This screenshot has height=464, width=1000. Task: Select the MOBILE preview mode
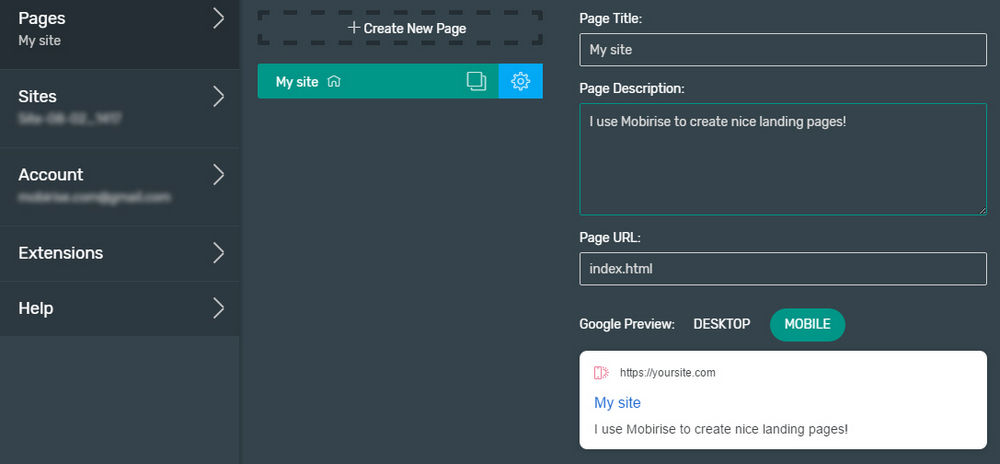[x=807, y=324]
